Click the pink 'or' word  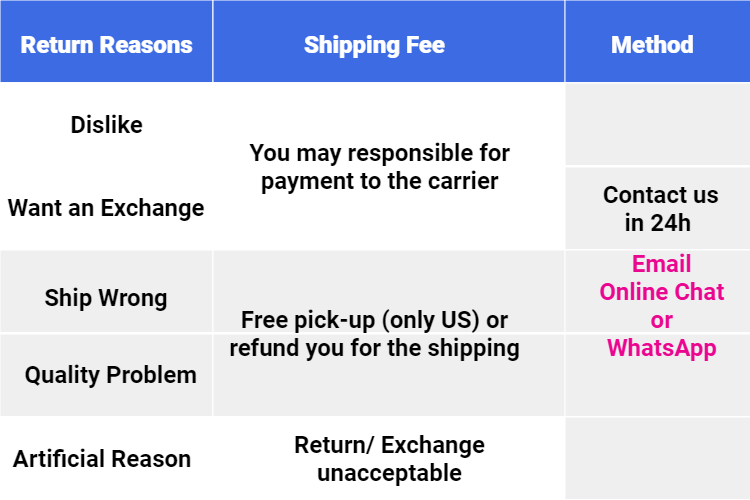(x=662, y=320)
